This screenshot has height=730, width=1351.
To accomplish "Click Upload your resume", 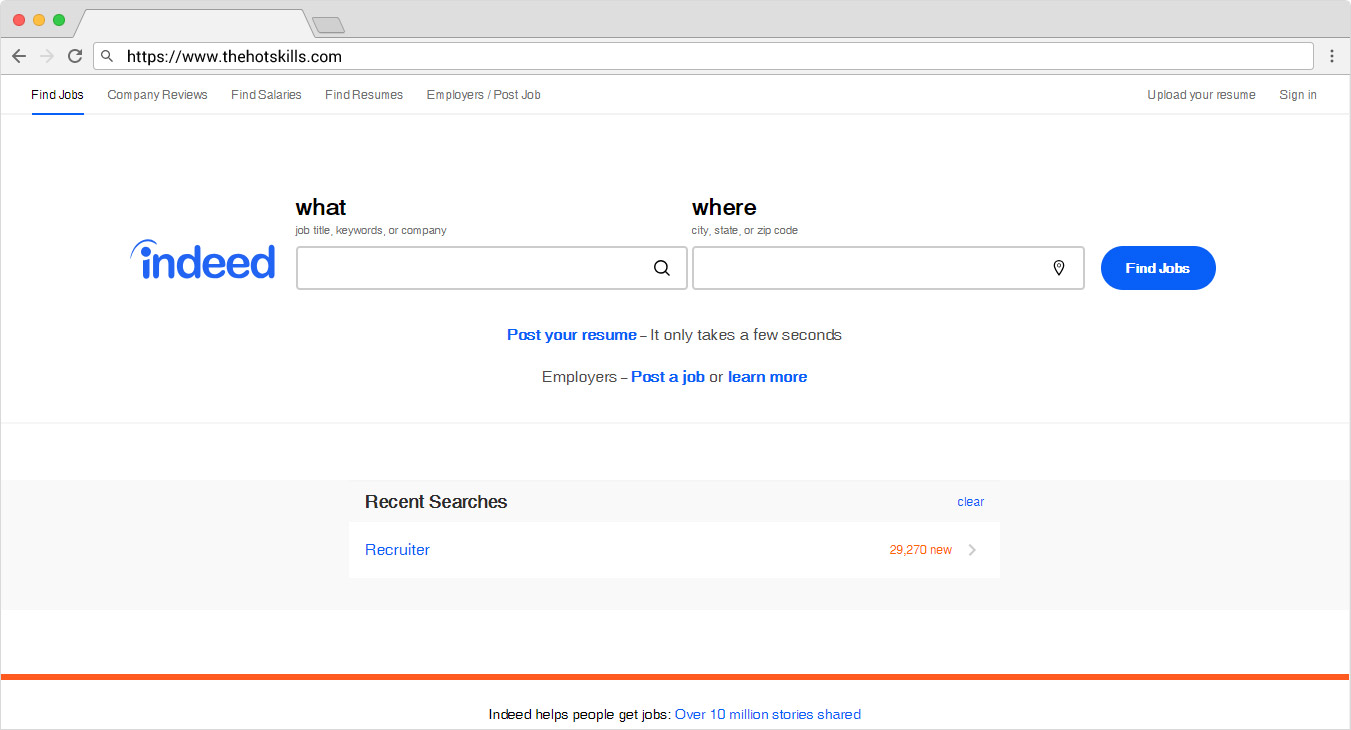I will [1201, 95].
